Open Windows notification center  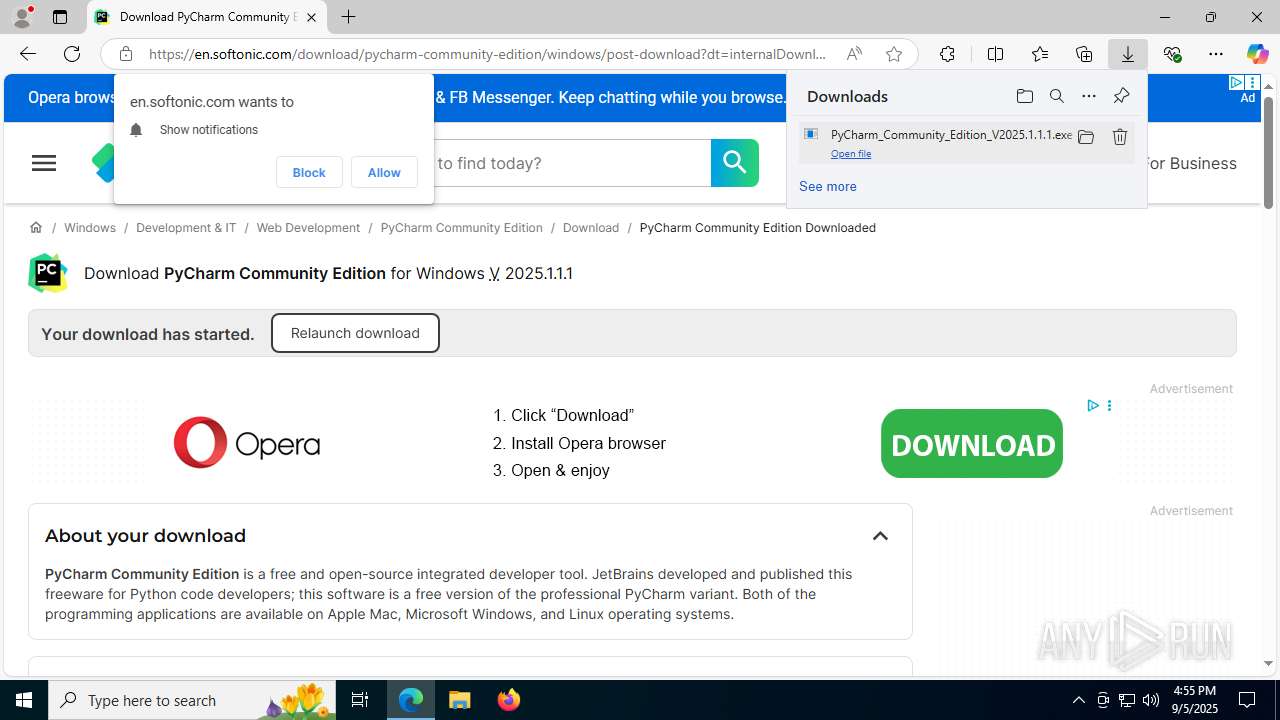tap(1248, 700)
